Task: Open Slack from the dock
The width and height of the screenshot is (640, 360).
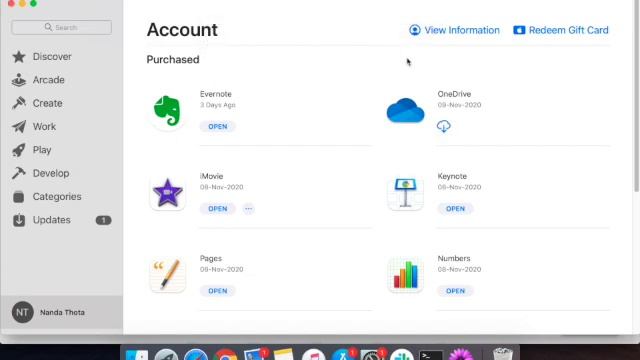Action: click(402, 355)
